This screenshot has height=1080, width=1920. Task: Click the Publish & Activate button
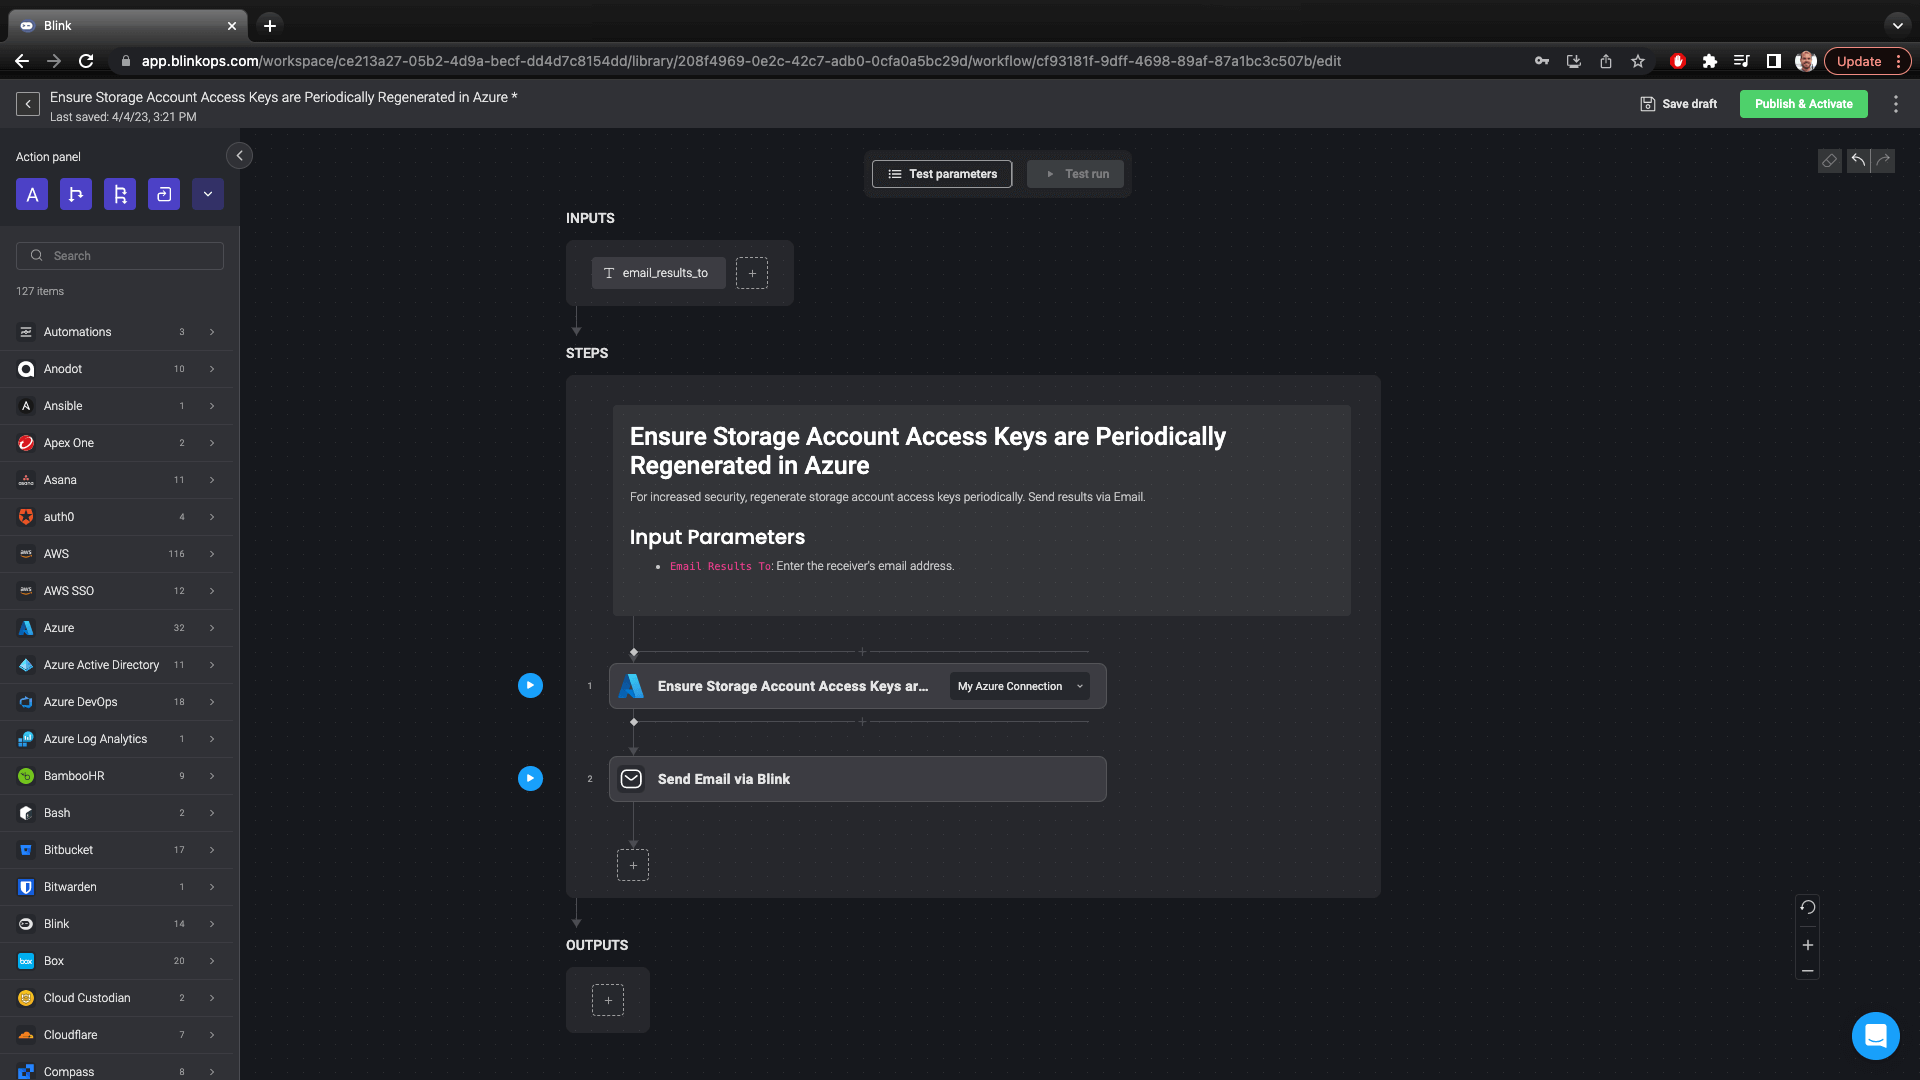coord(1803,103)
